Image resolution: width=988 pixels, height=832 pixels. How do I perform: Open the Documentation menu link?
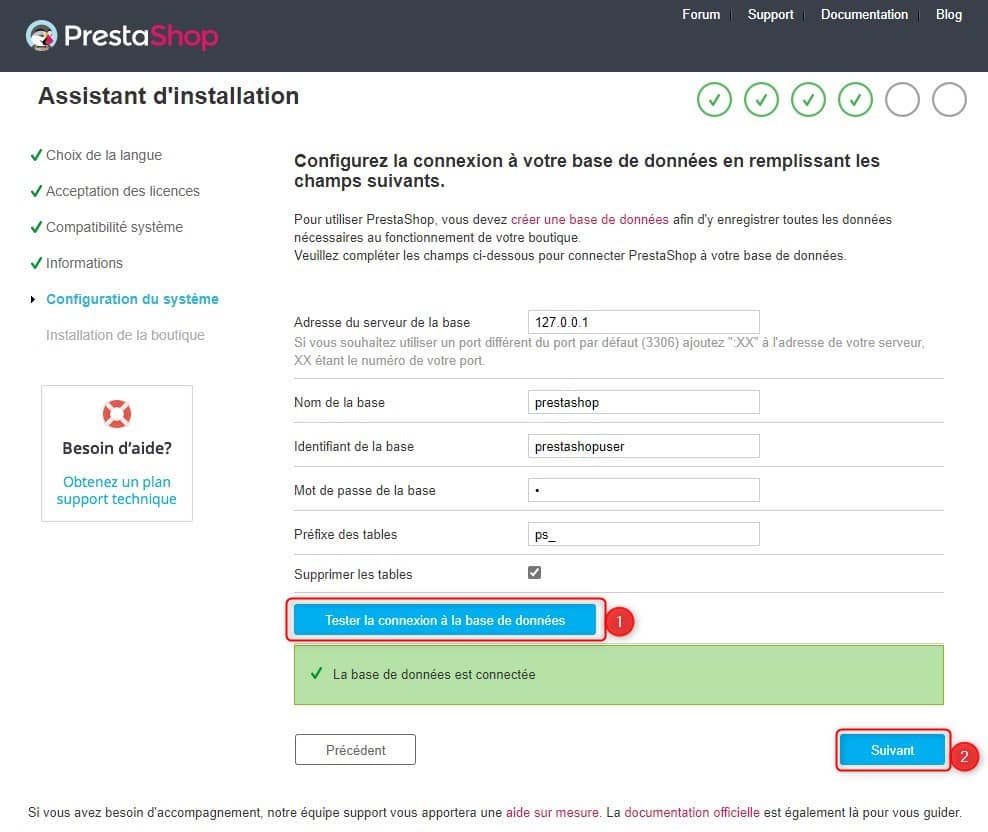point(864,14)
